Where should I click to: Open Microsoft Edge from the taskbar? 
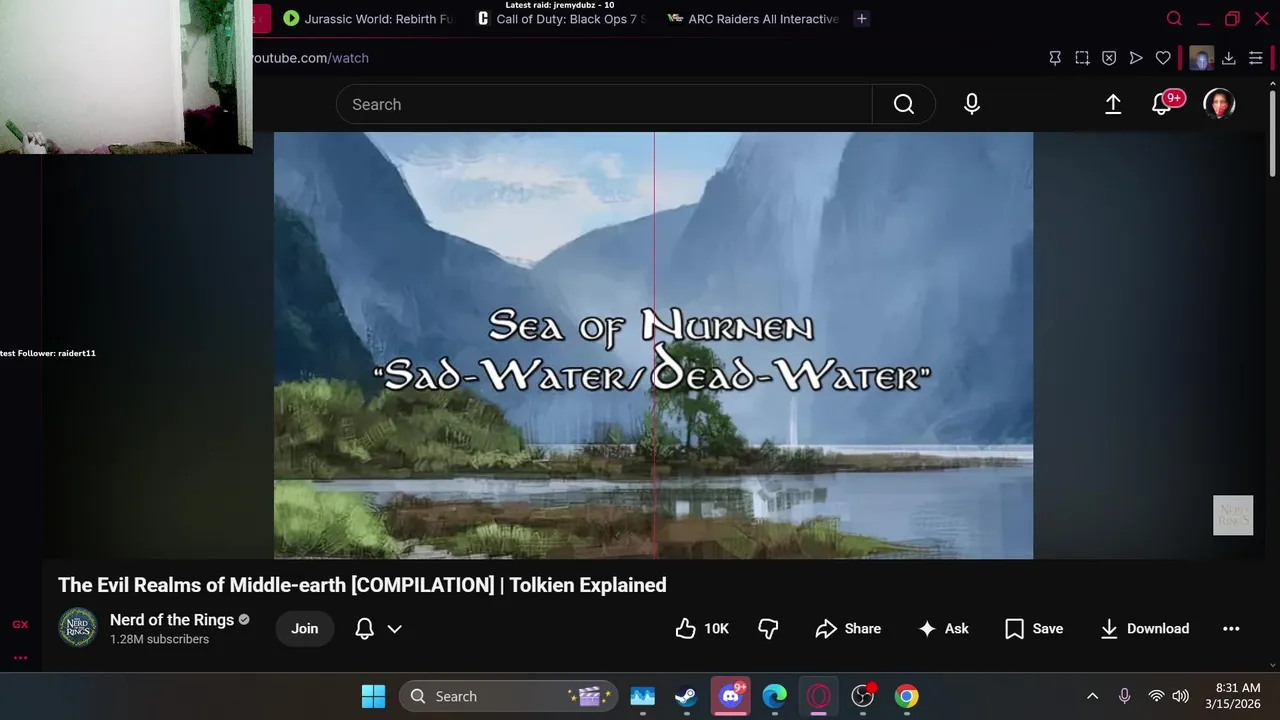pyautogui.click(x=775, y=696)
